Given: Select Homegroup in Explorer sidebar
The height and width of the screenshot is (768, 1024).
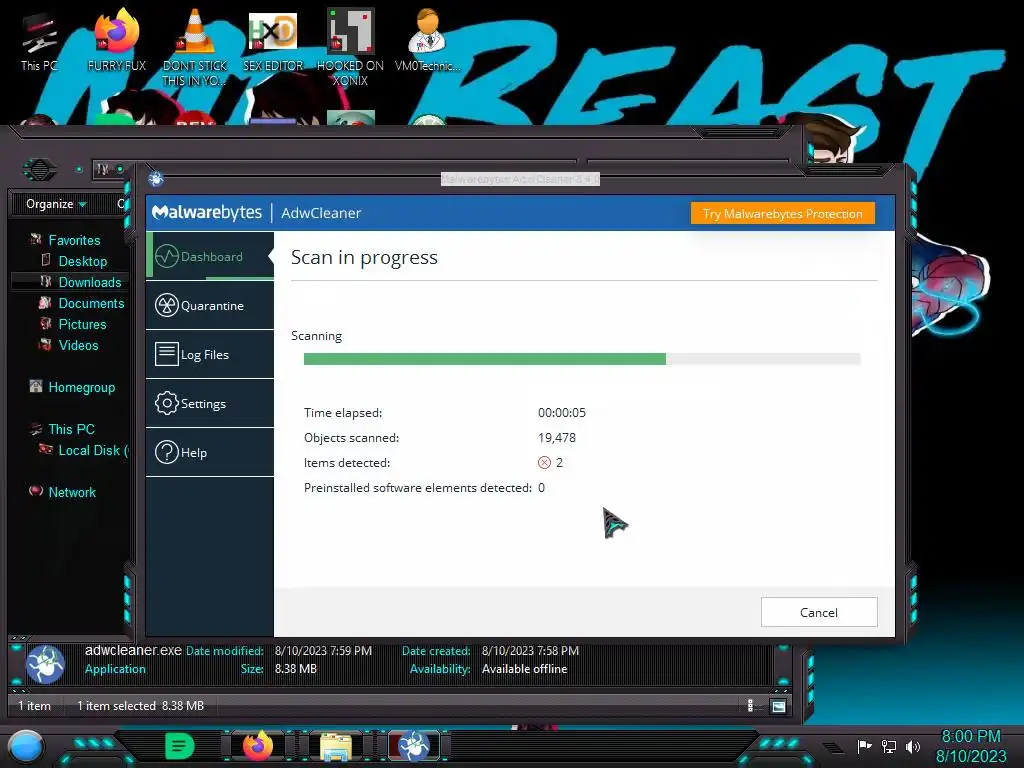Looking at the screenshot, I should tap(81, 387).
